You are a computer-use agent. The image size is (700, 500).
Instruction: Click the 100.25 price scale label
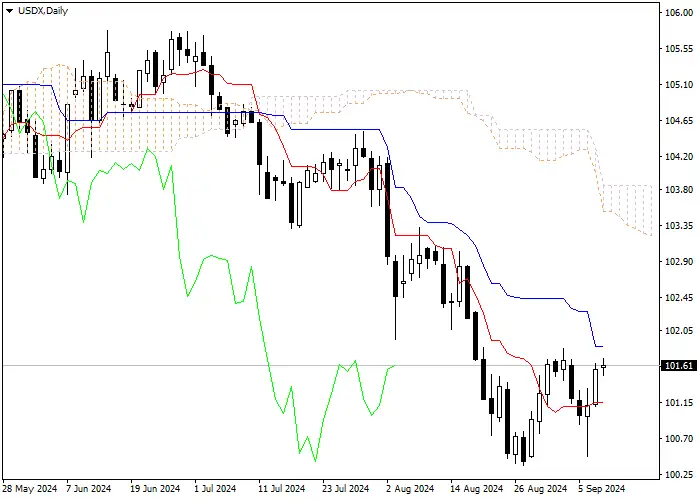(x=679, y=475)
